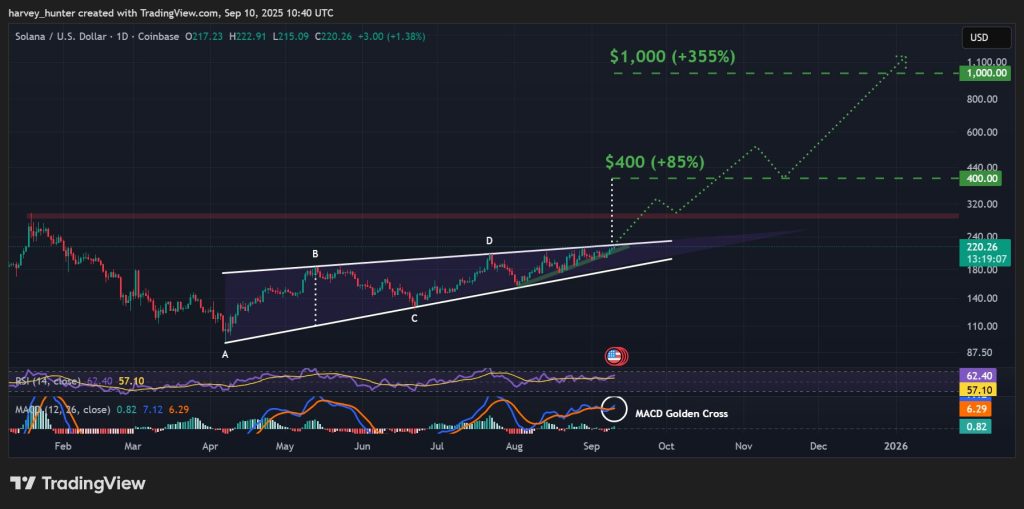1024x509 pixels.
Task: Click the TradingView logo icon
Action: [24, 484]
